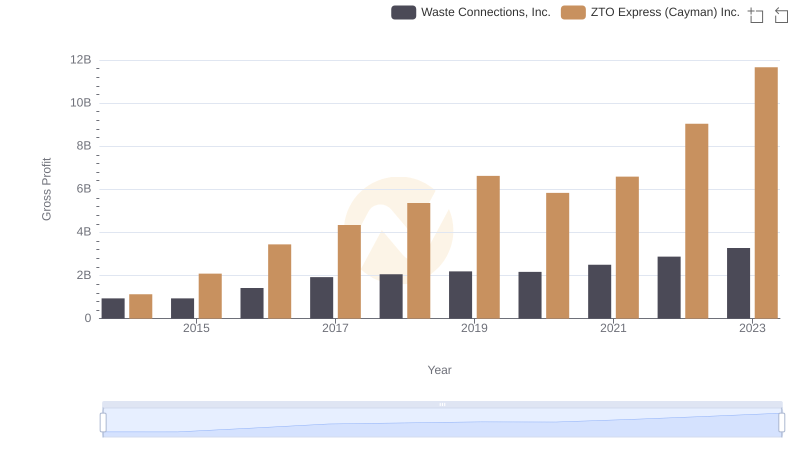Click the Gross Profit axis title
The height and width of the screenshot is (461, 800).
coord(46,189)
